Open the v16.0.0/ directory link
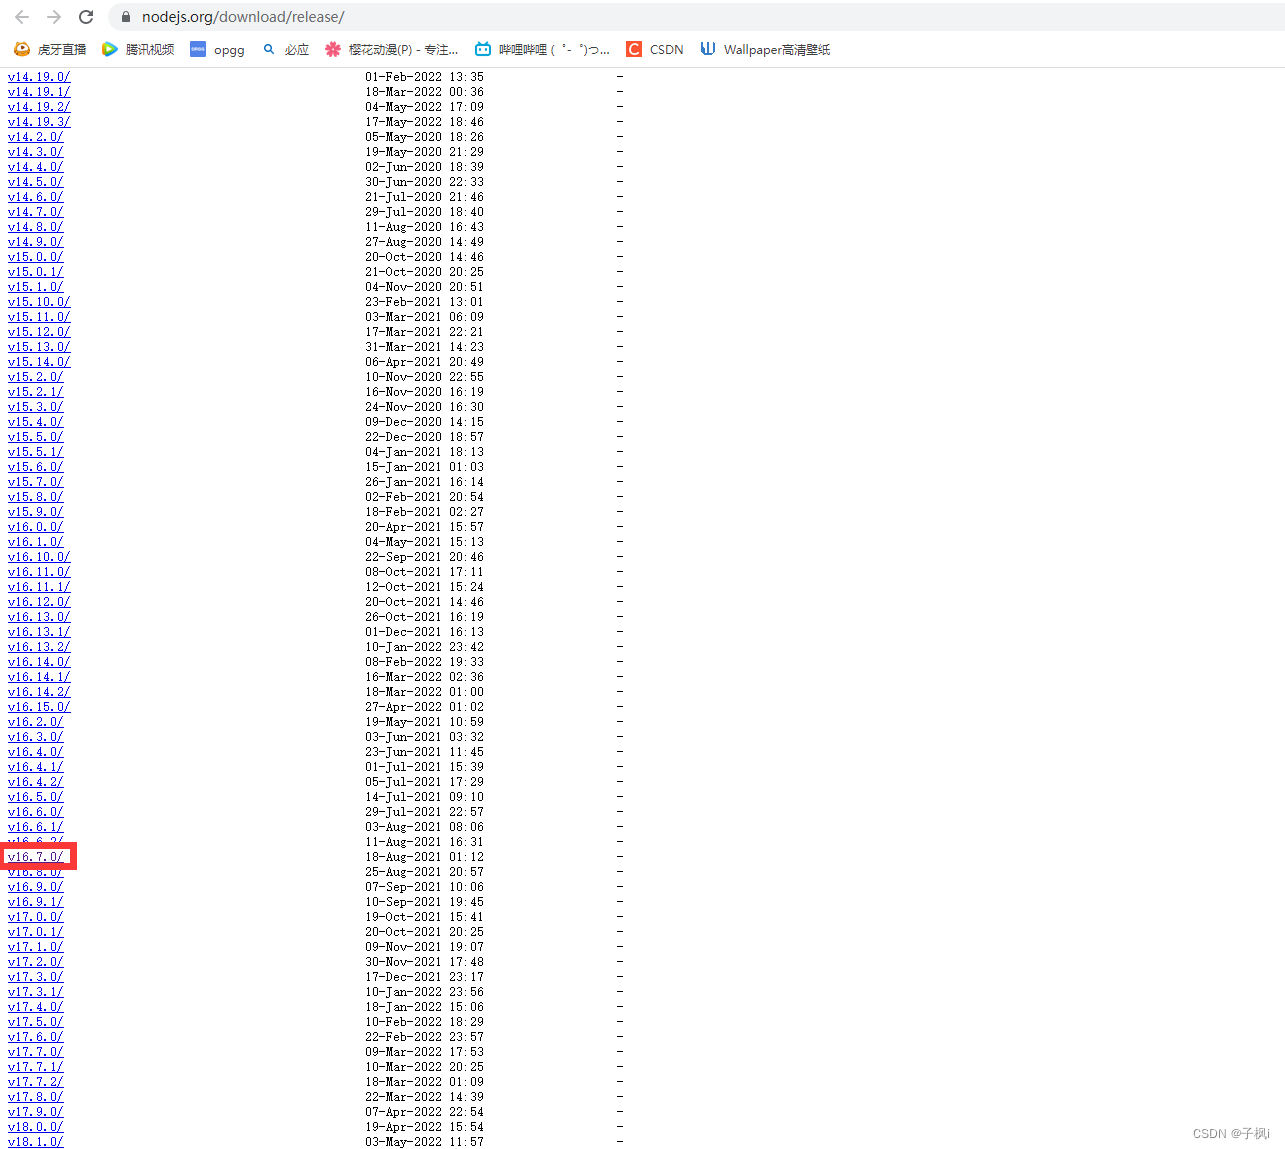The height and width of the screenshot is (1149, 1285). tap(35, 527)
